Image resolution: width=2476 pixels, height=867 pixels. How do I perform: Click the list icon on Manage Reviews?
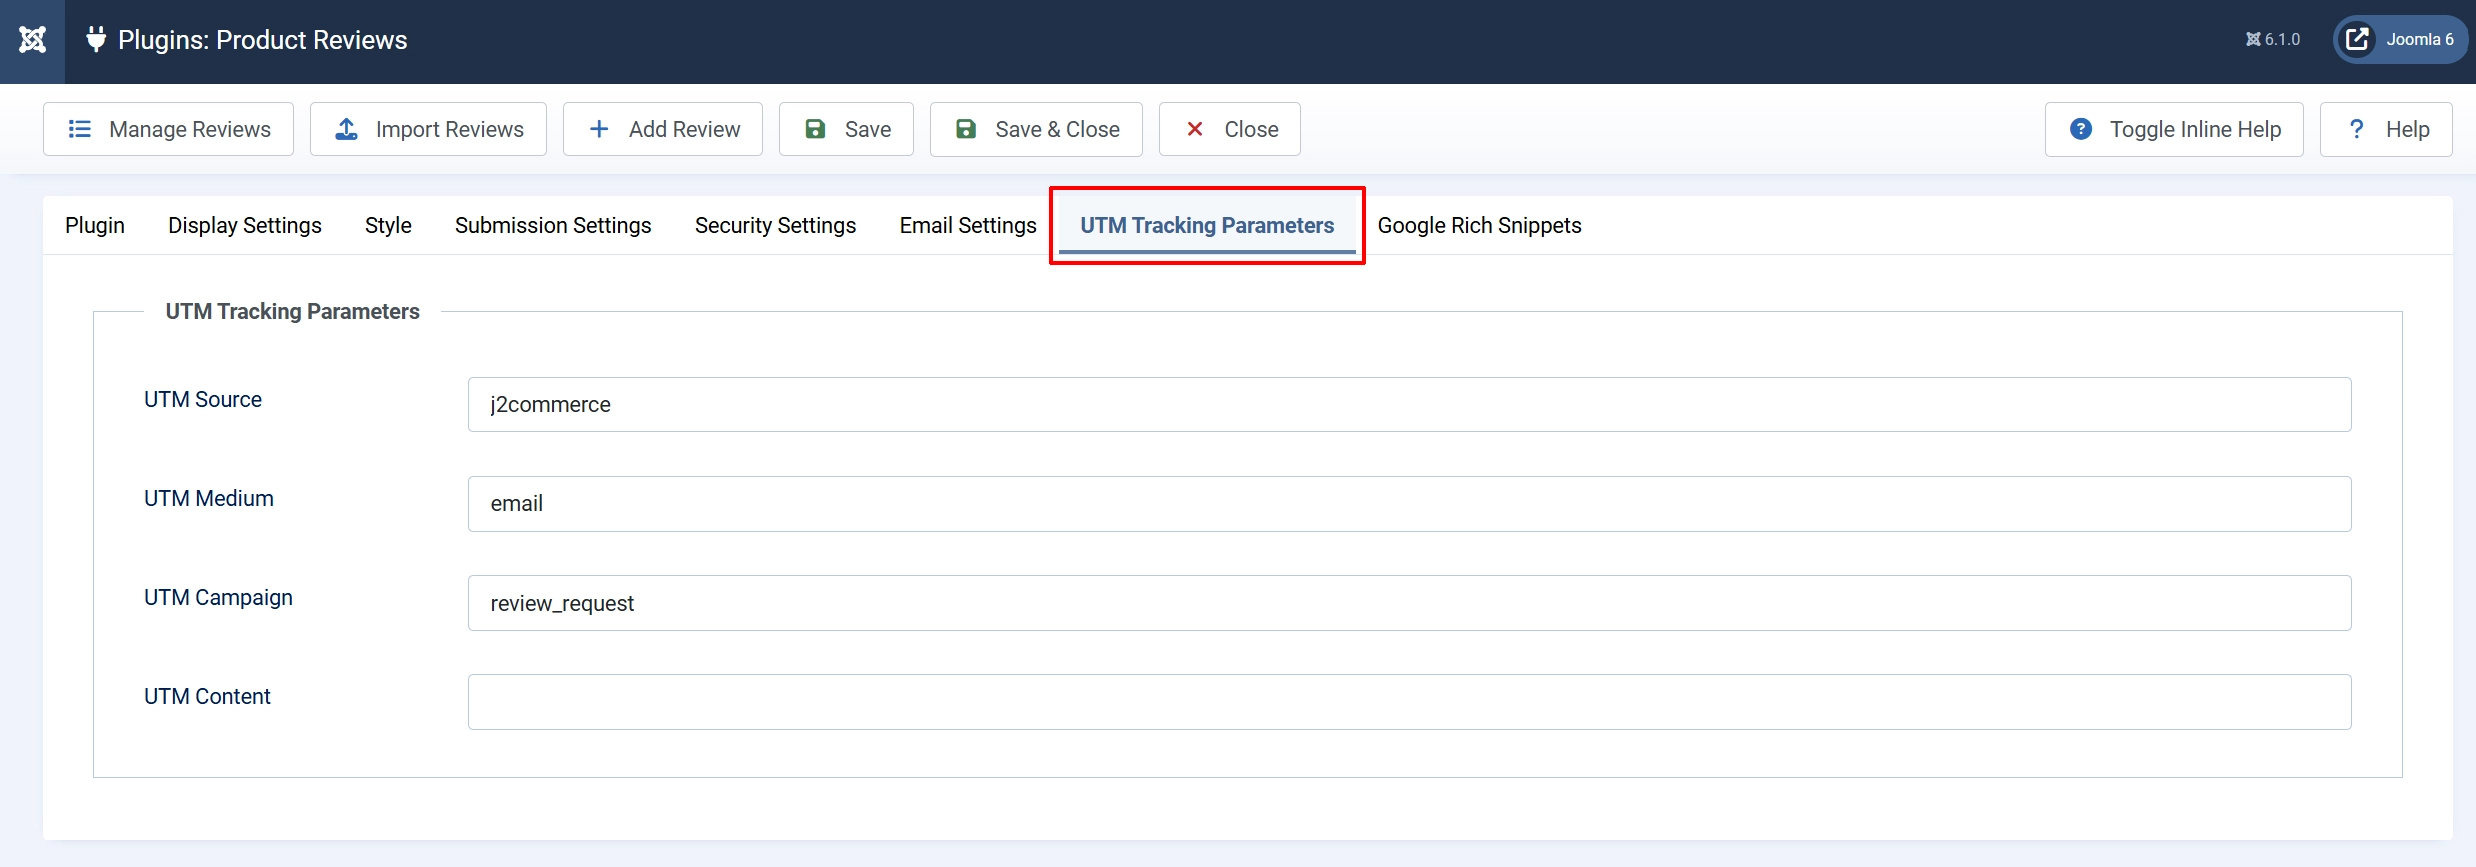(x=79, y=129)
